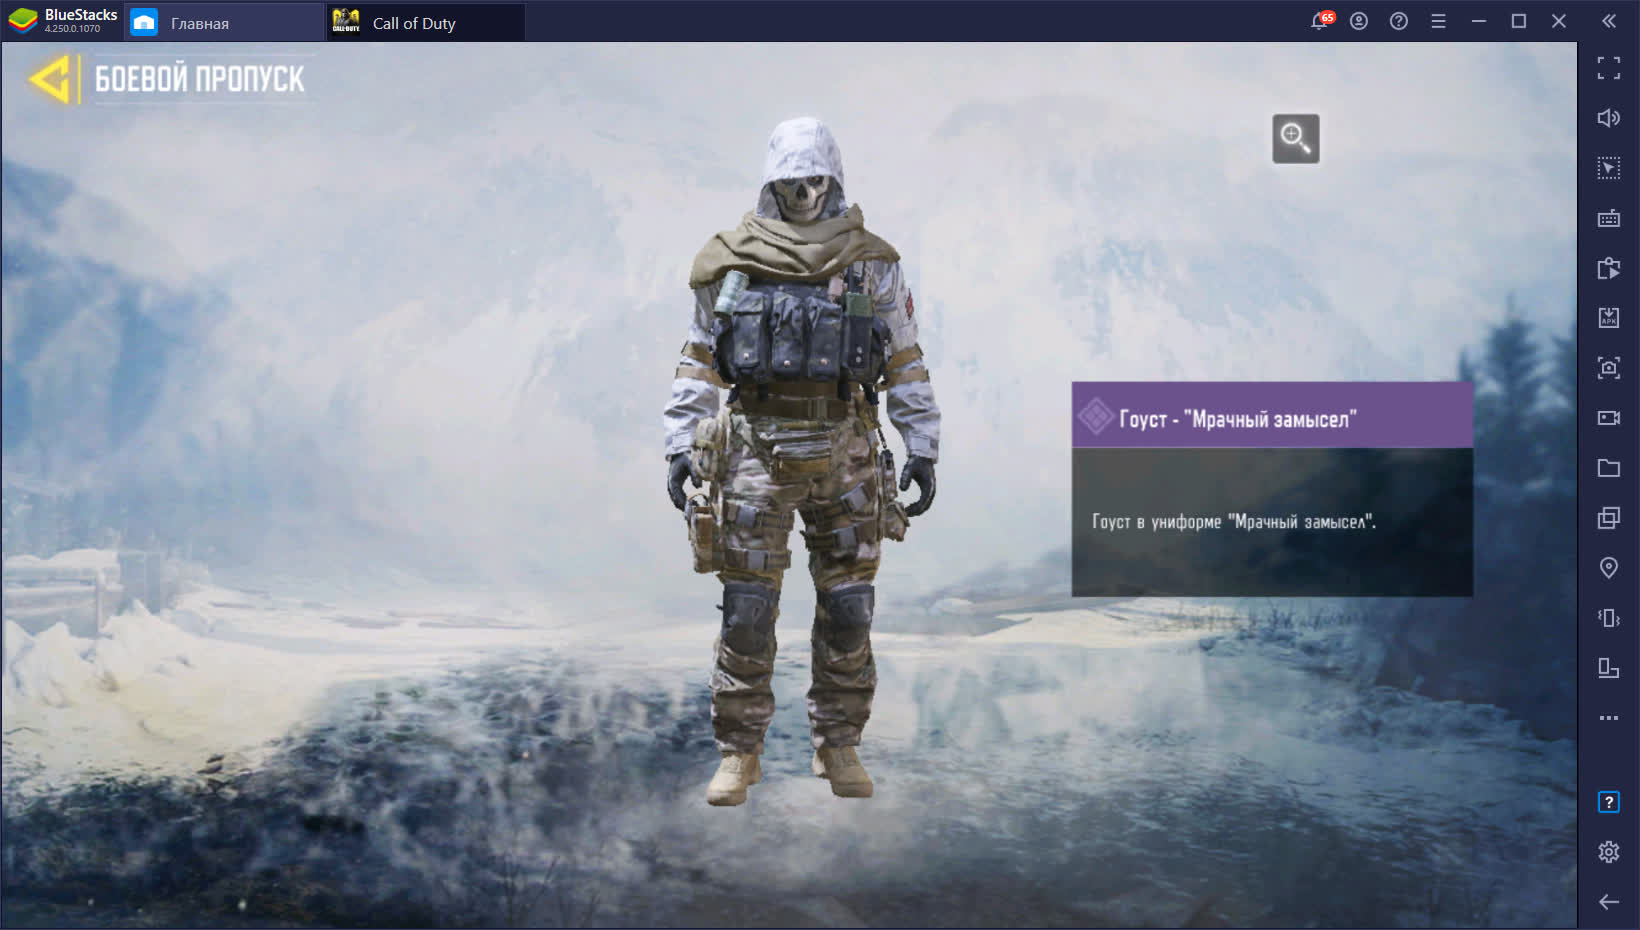Viewport: 1640px width, 930px height.
Task: Install APK from sidebar
Action: pos(1609,318)
